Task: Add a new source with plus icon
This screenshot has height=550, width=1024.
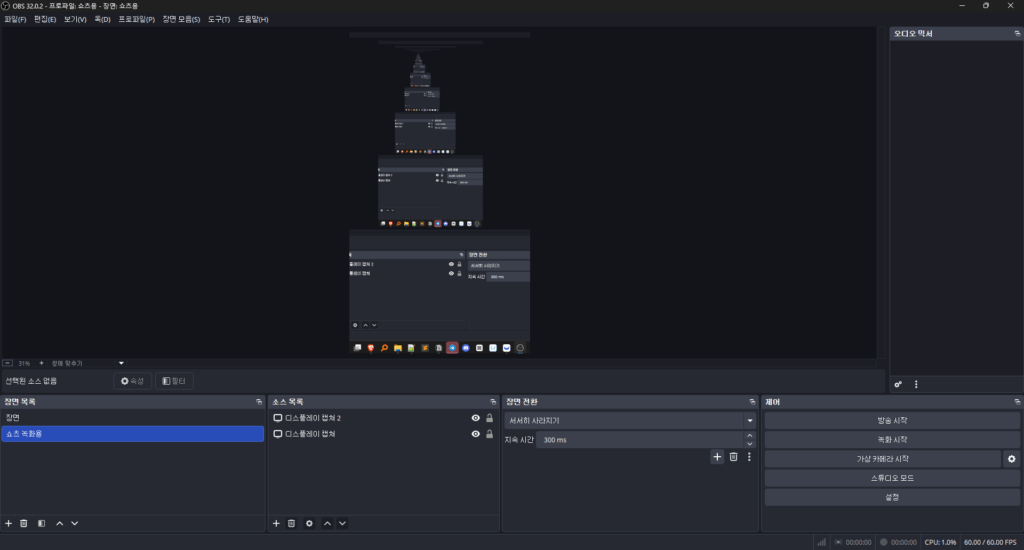Action: (277, 523)
